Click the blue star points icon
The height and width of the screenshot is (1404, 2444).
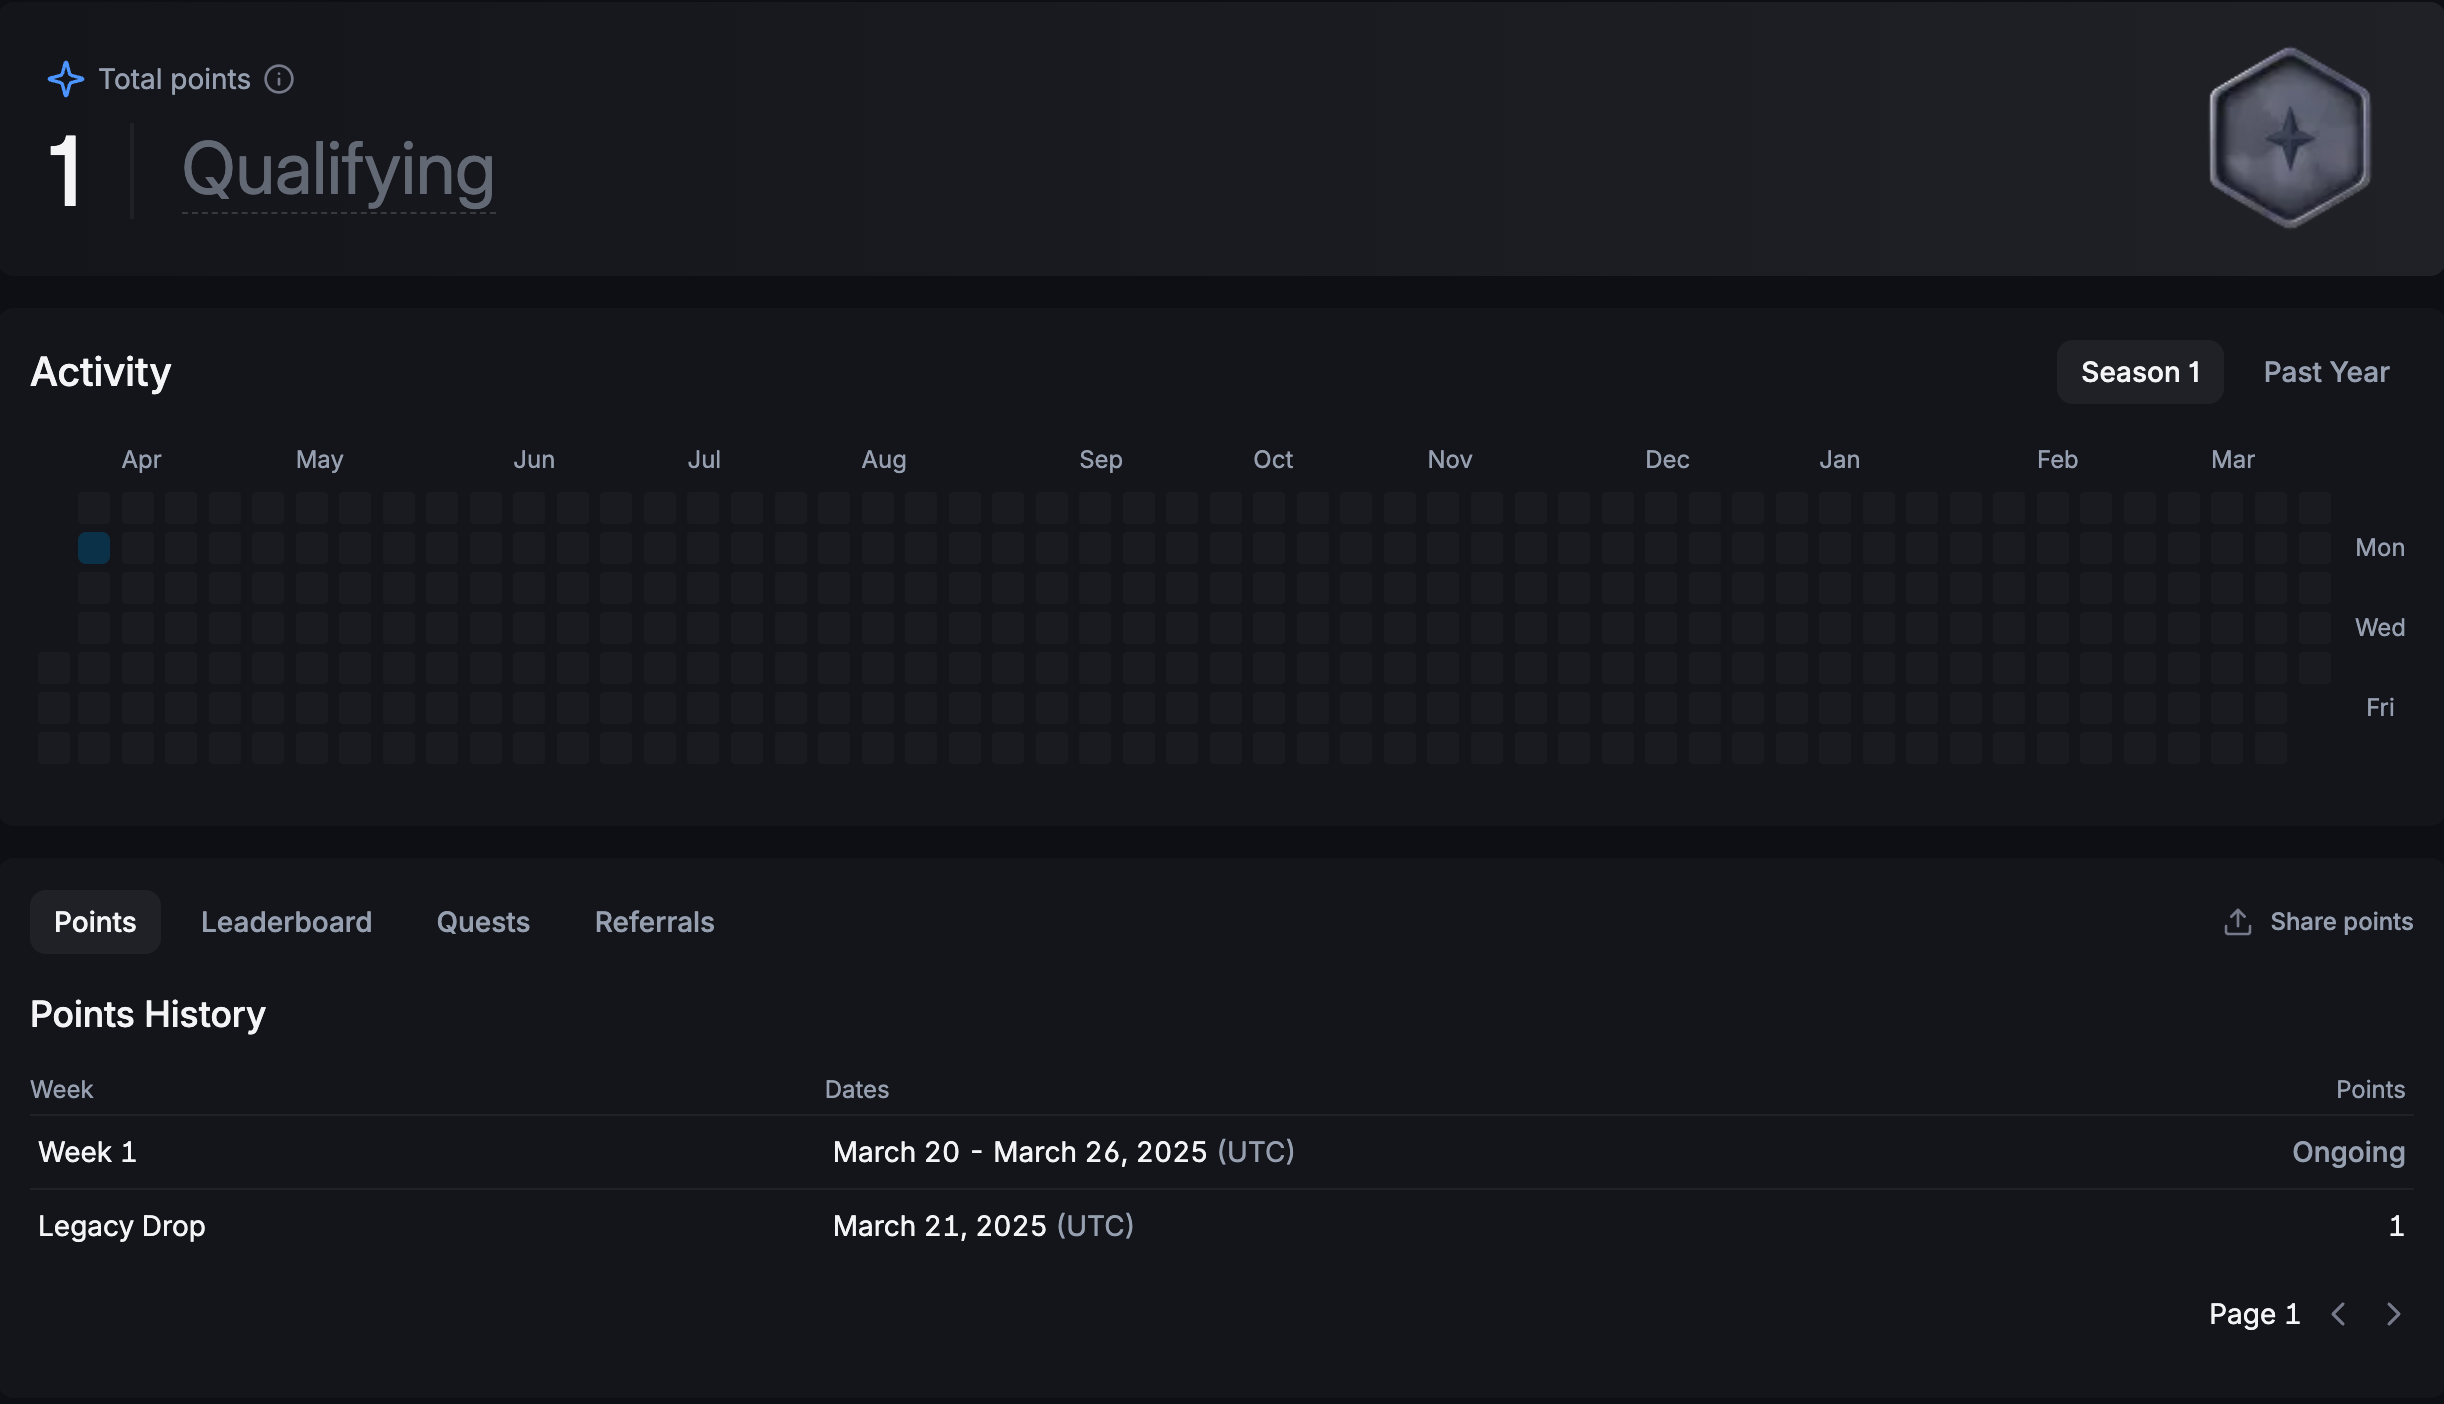pos(66,79)
